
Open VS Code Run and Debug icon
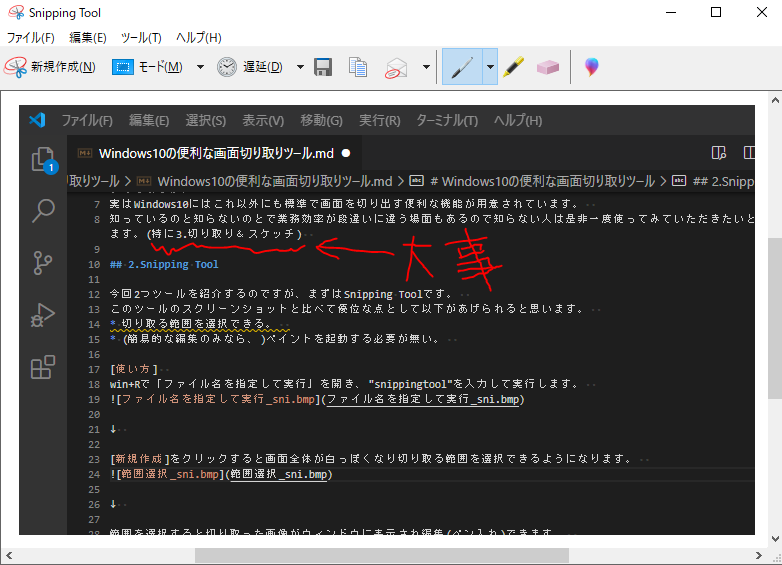coord(42,315)
